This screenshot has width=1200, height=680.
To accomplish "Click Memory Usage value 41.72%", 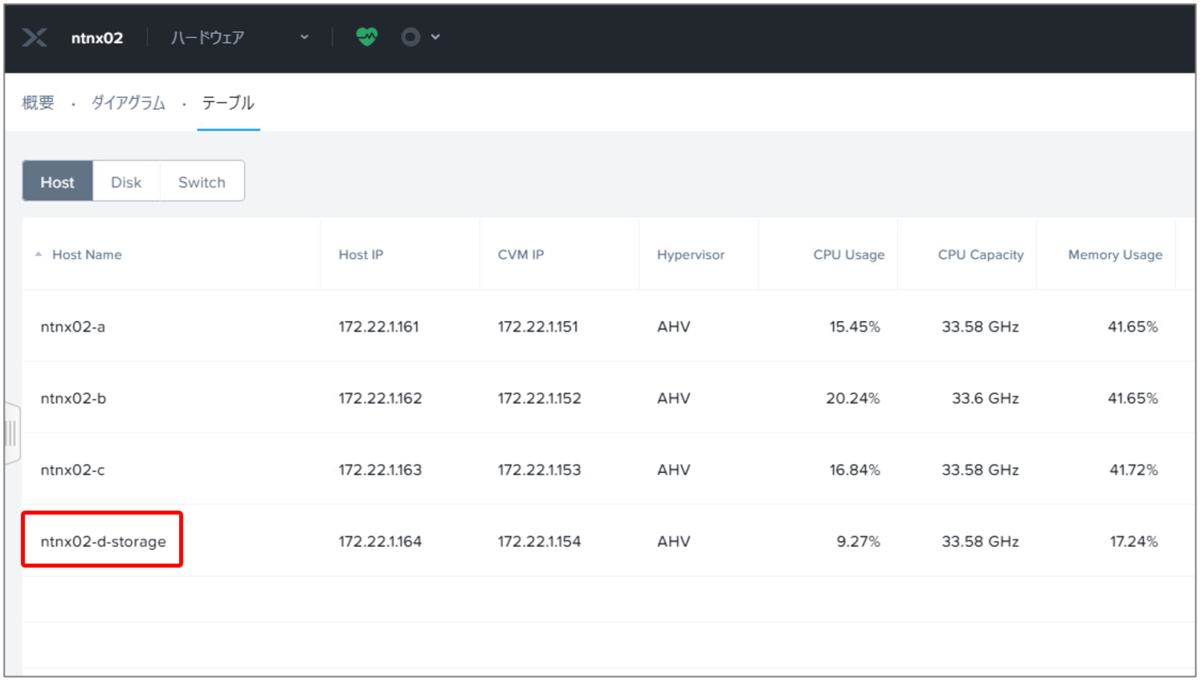I will (1133, 470).
